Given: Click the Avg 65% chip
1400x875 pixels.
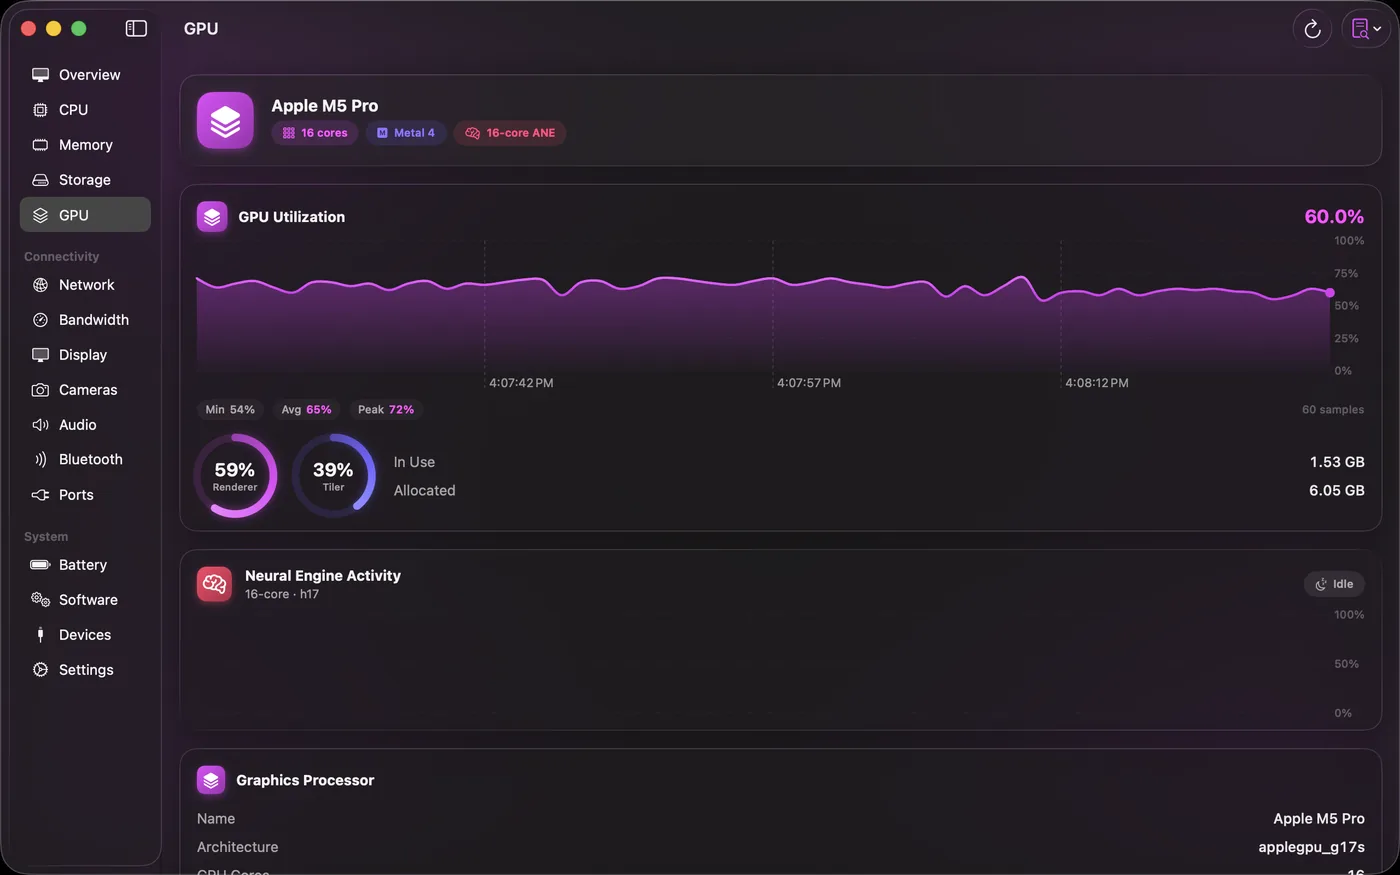Looking at the screenshot, I should click(x=306, y=410).
